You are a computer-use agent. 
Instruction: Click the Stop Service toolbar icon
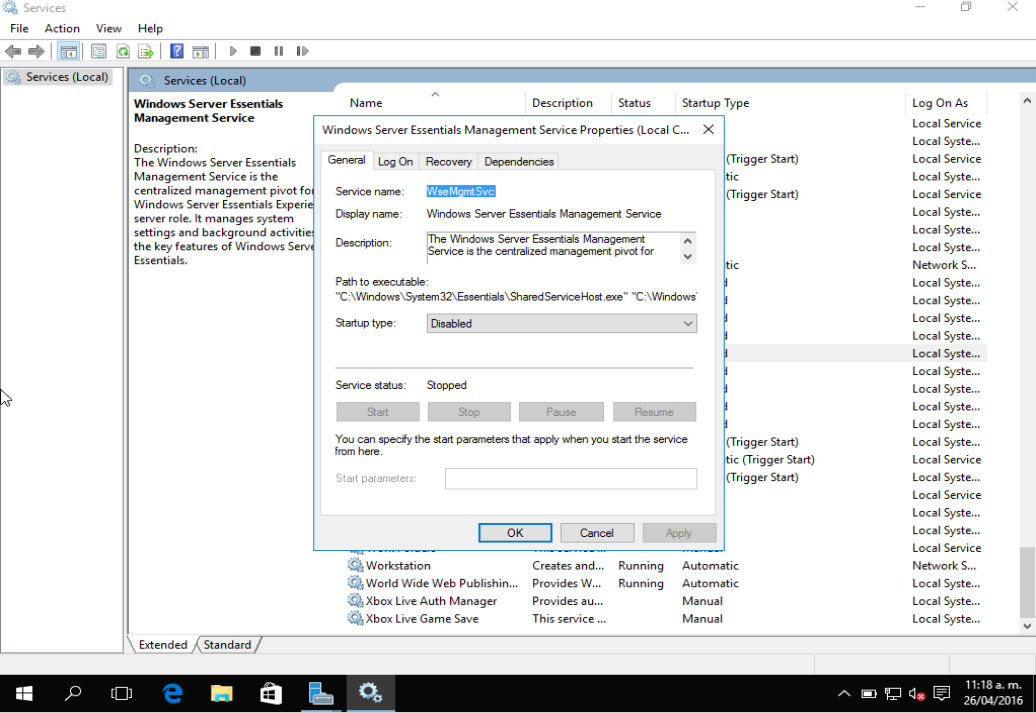tap(255, 51)
